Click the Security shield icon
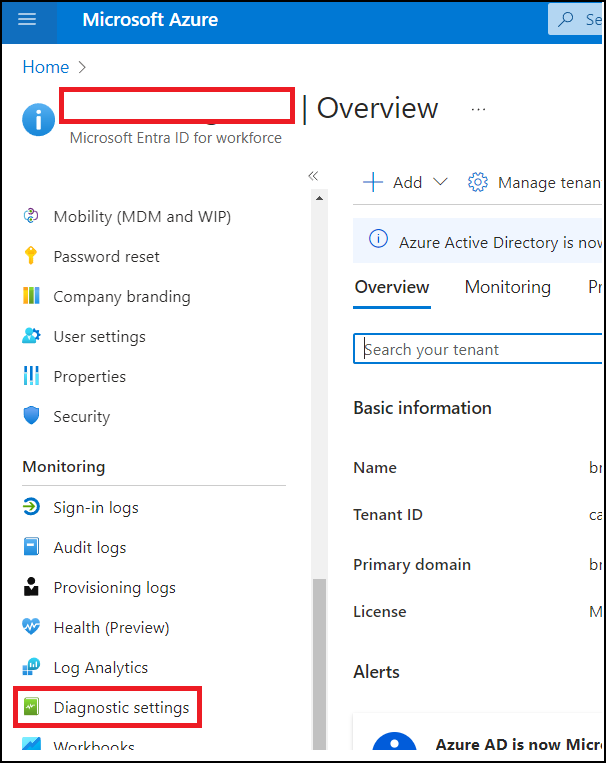This screenshot has width=606, height=763. pyautogui.click(x=32, y=416)
